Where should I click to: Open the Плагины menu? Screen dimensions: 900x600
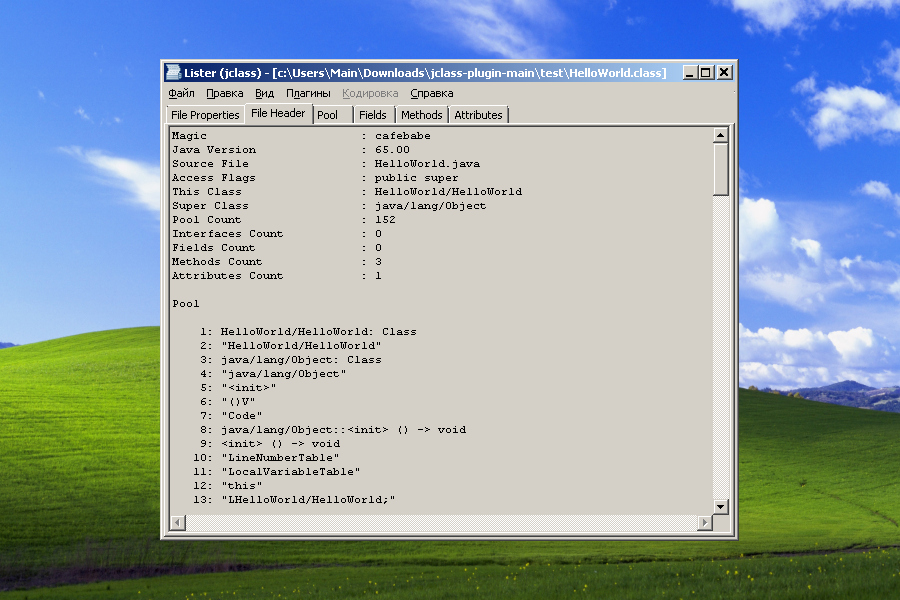pos(308,93)
